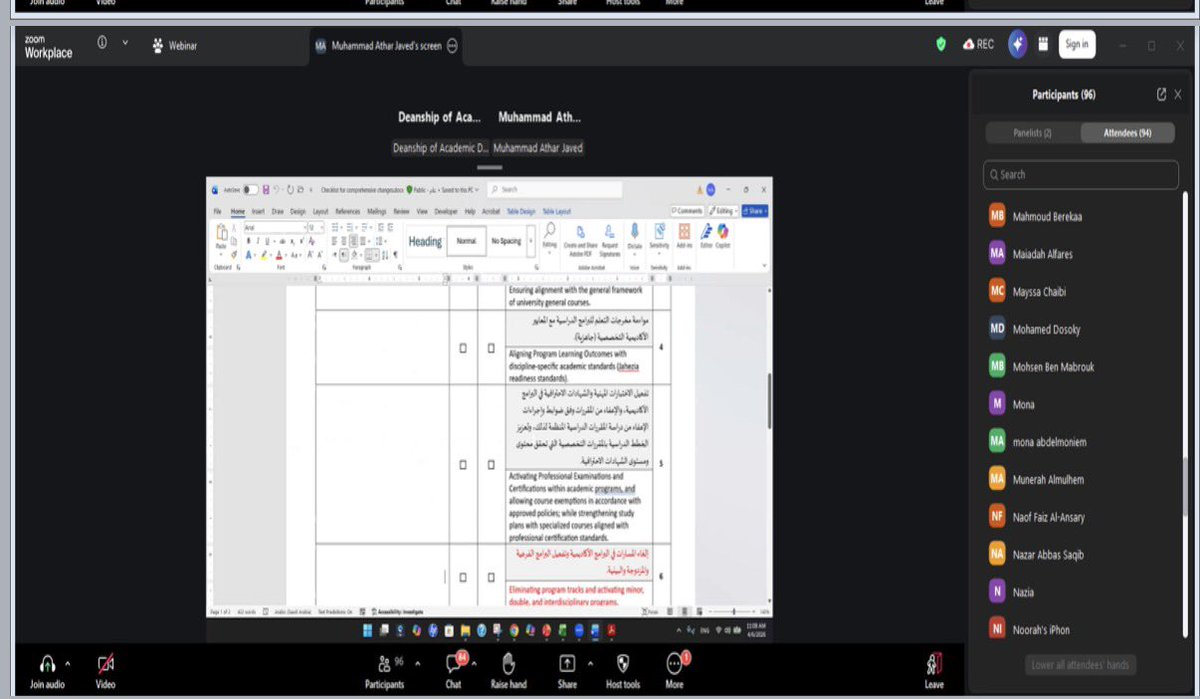Image resolution: width=1200 pixels, height=699 pixels.
Task: Apply the No Spacing style in shared Word
Action: (506, 241)
